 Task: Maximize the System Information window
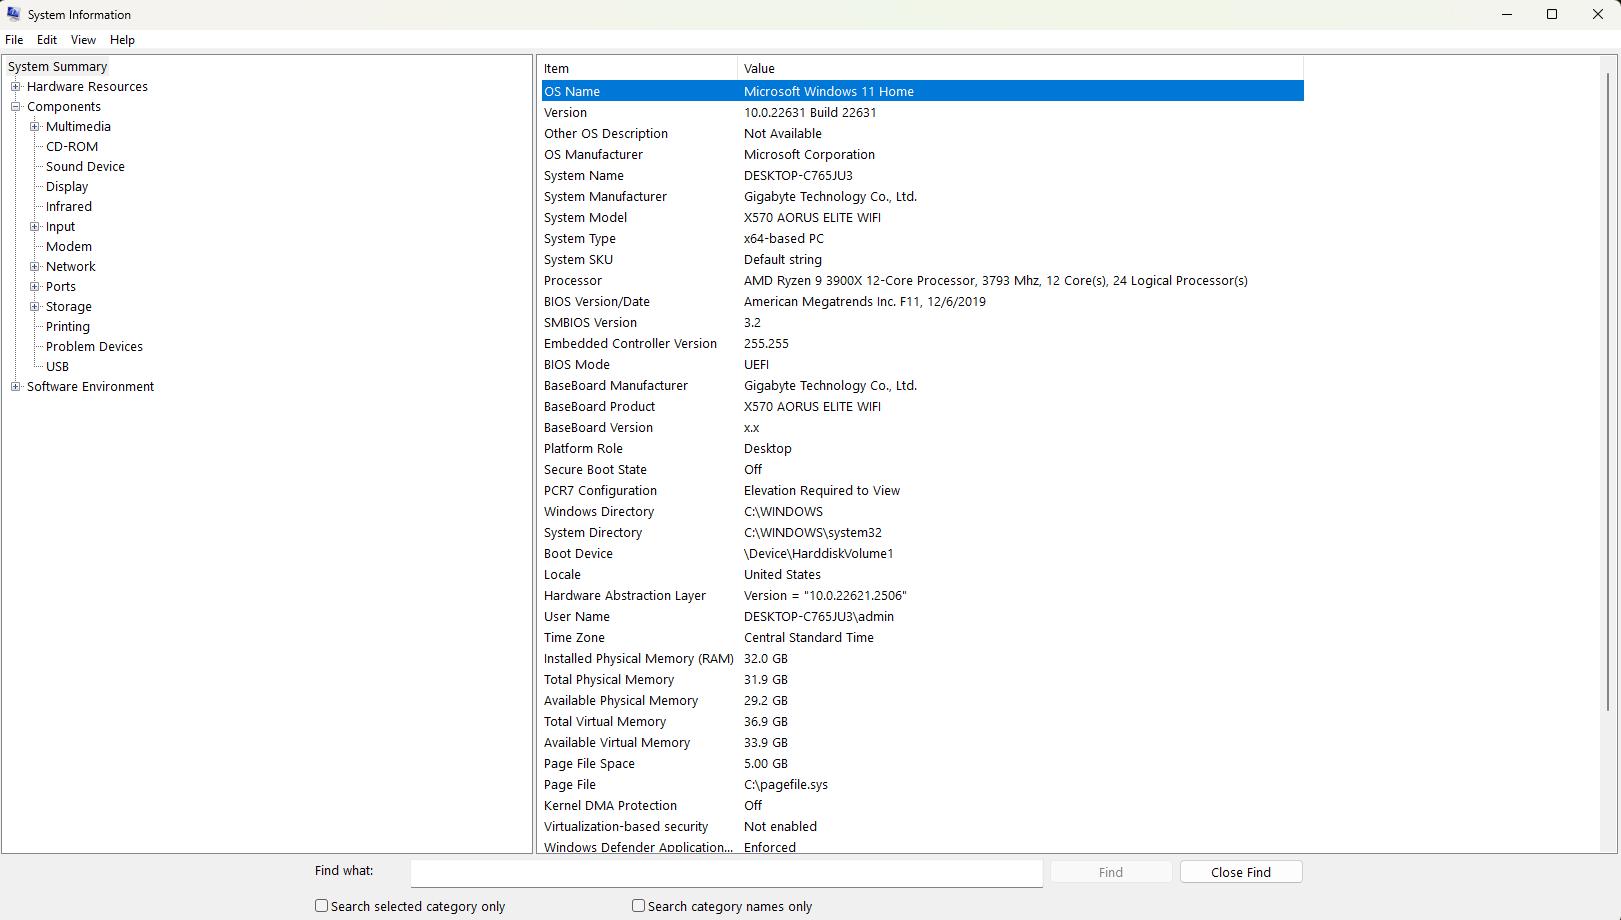(1552, 14)
